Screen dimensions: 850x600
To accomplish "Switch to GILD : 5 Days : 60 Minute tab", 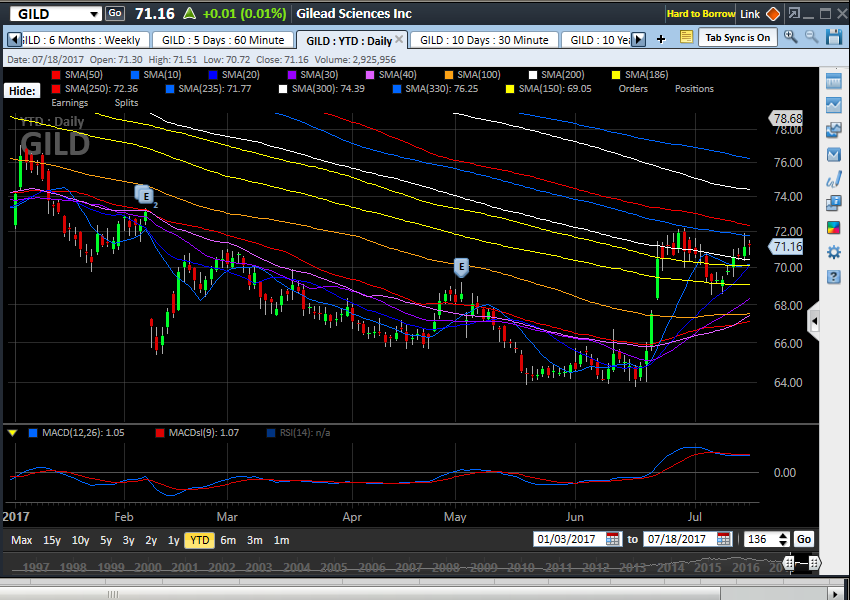I will [223, 40].
